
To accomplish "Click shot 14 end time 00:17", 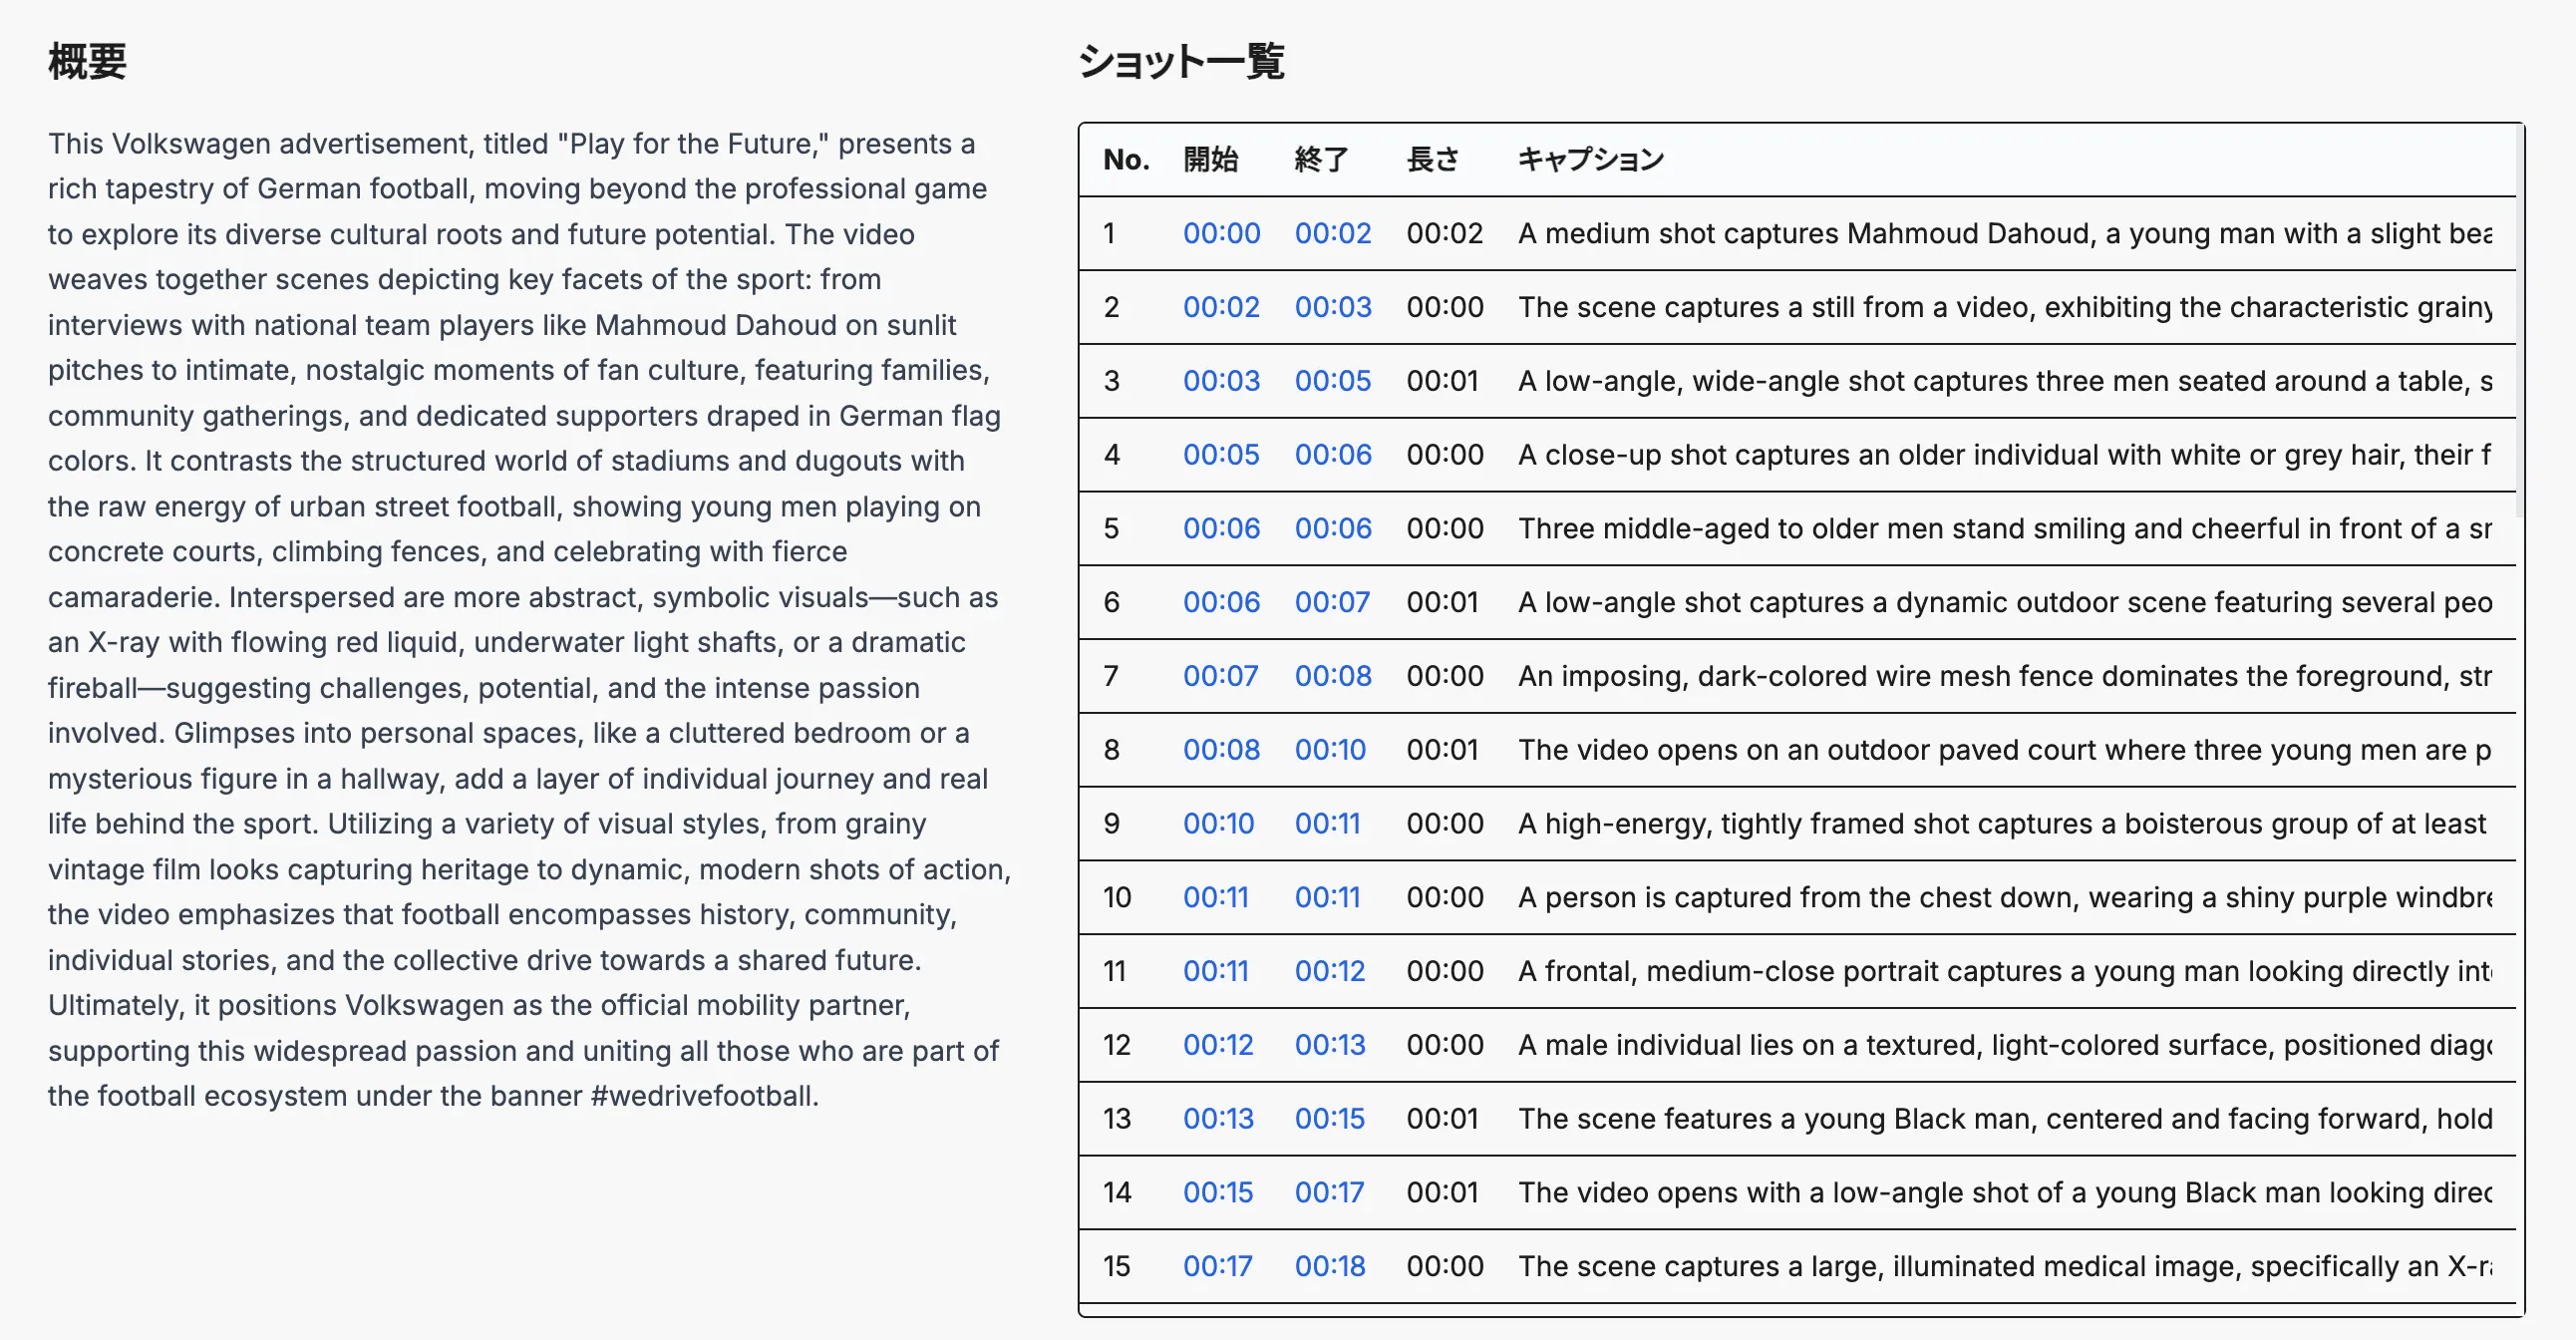I will tap(1329, 1193).
